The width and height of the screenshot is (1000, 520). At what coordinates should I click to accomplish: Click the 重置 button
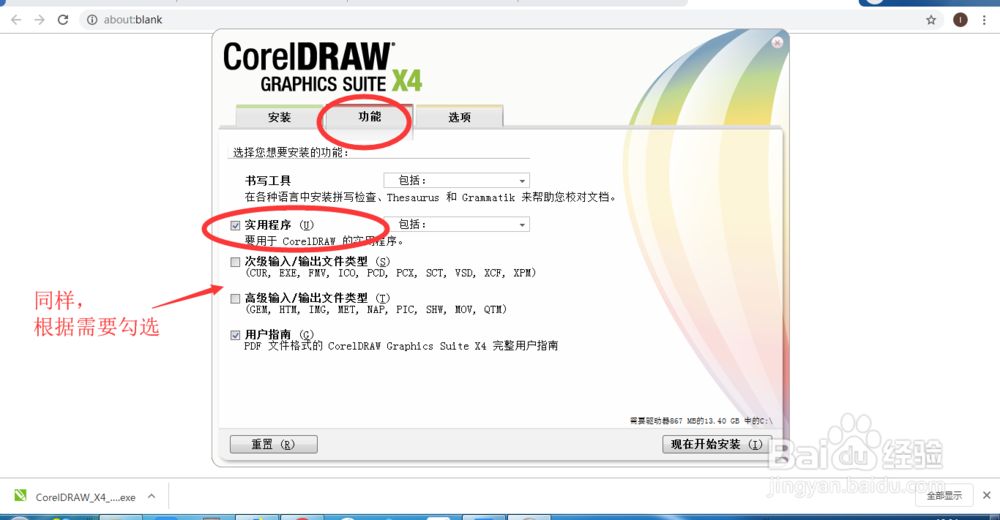click(x=274, y=444)
